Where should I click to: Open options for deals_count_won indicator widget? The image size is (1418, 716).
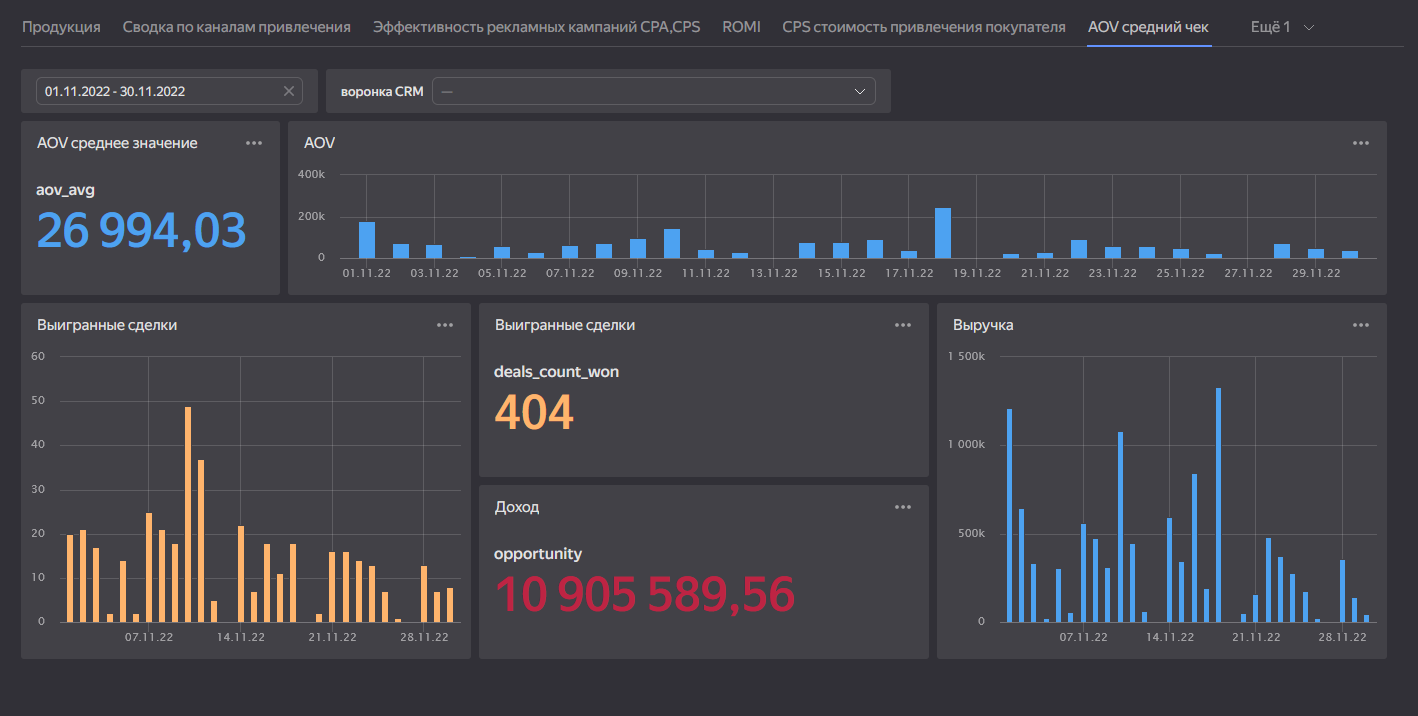(x=903, y=325)
